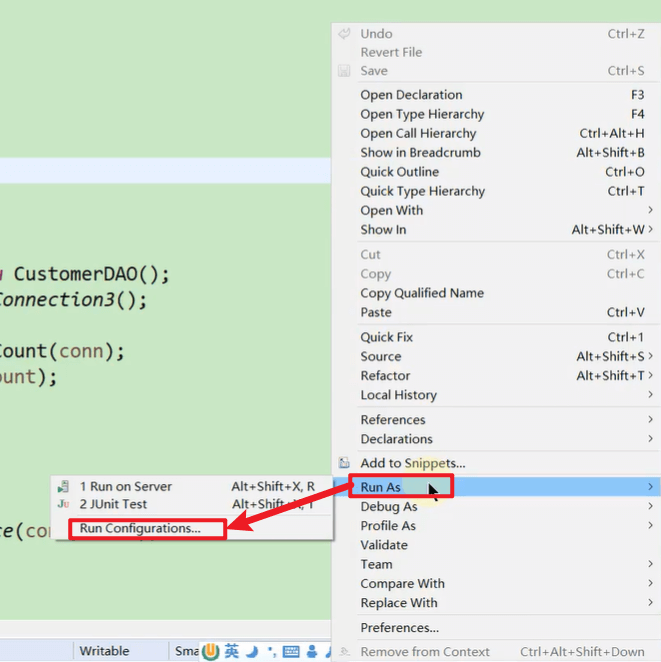Click the Remove from Context icon
661x662 pixels.
344,651
